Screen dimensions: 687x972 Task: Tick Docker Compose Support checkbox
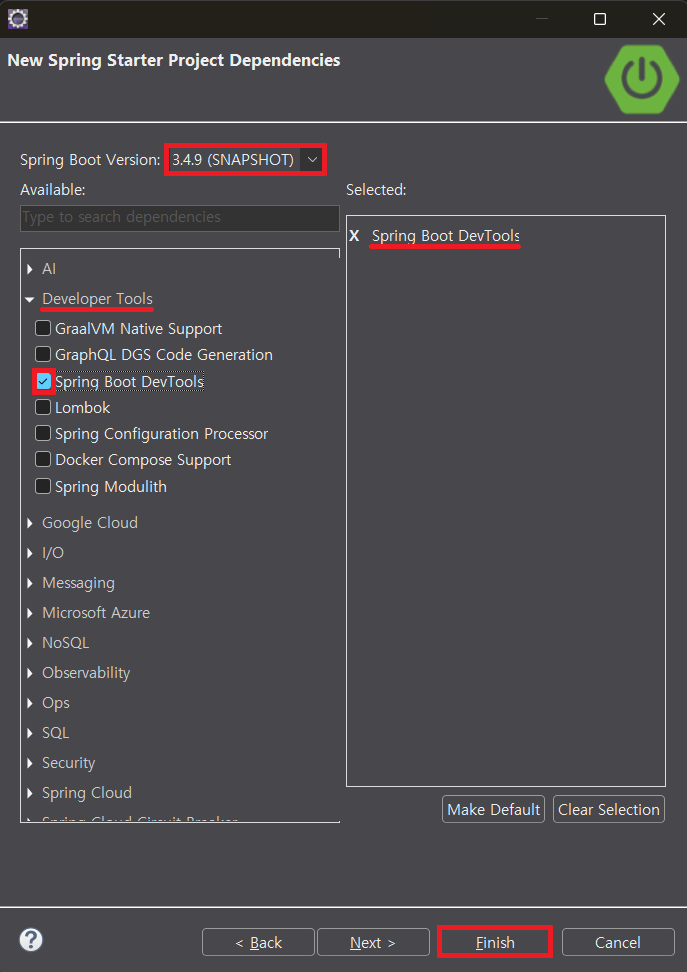coord(43,459)
